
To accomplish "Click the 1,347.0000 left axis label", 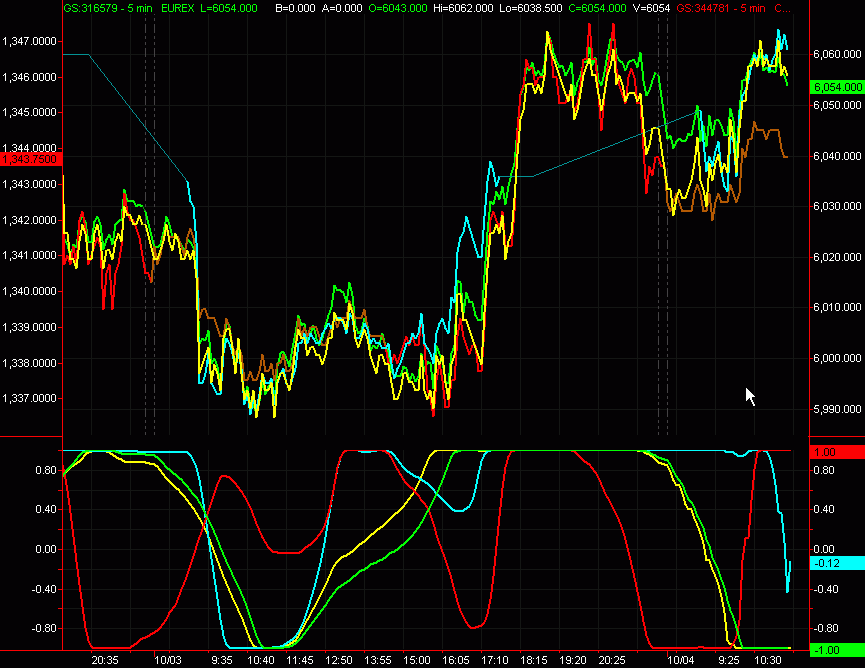I will [29, 41].
